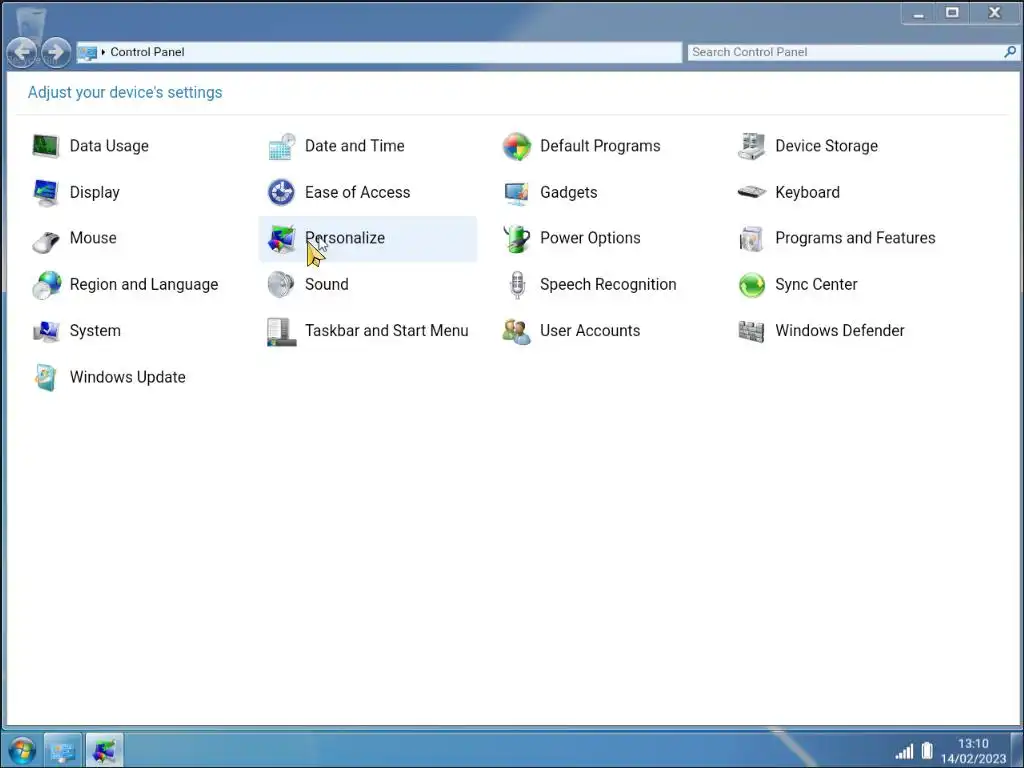Click the Programs and Features icon
Image resolution: width=1024 pixels, height=768 pixels.
coord(752,239)
